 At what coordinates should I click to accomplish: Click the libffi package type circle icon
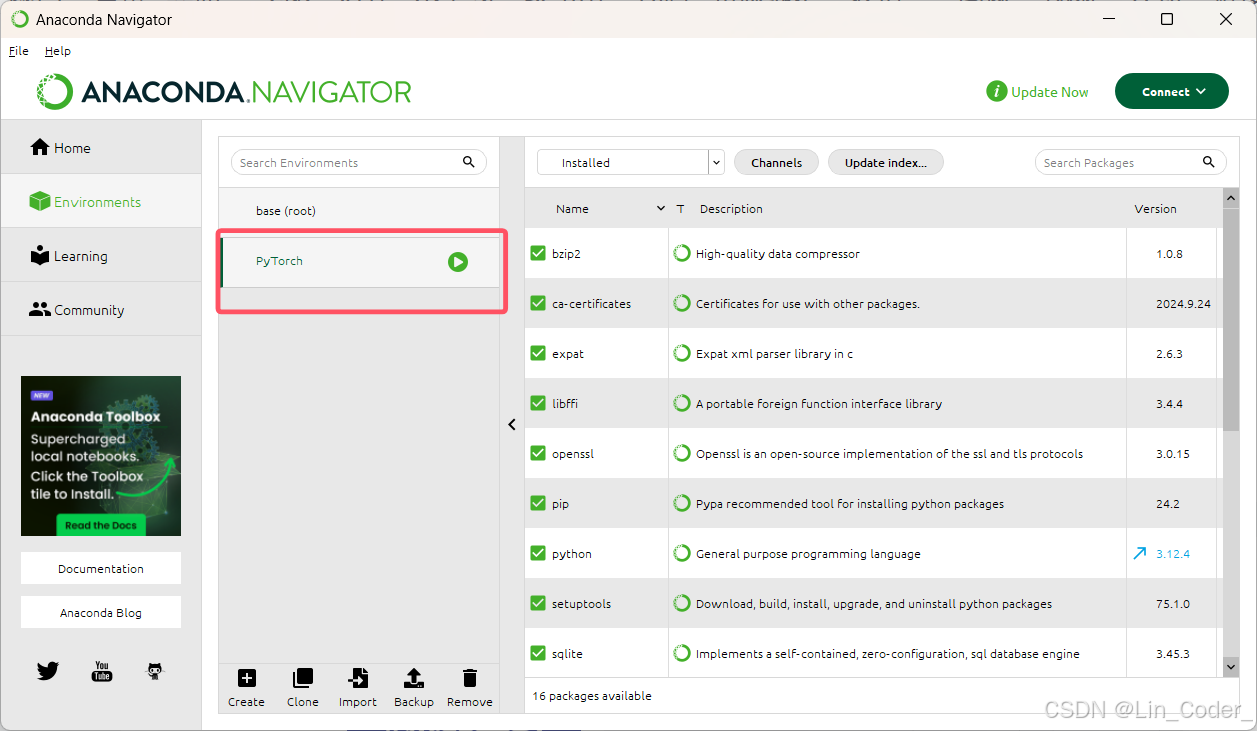tap(682, 403)
